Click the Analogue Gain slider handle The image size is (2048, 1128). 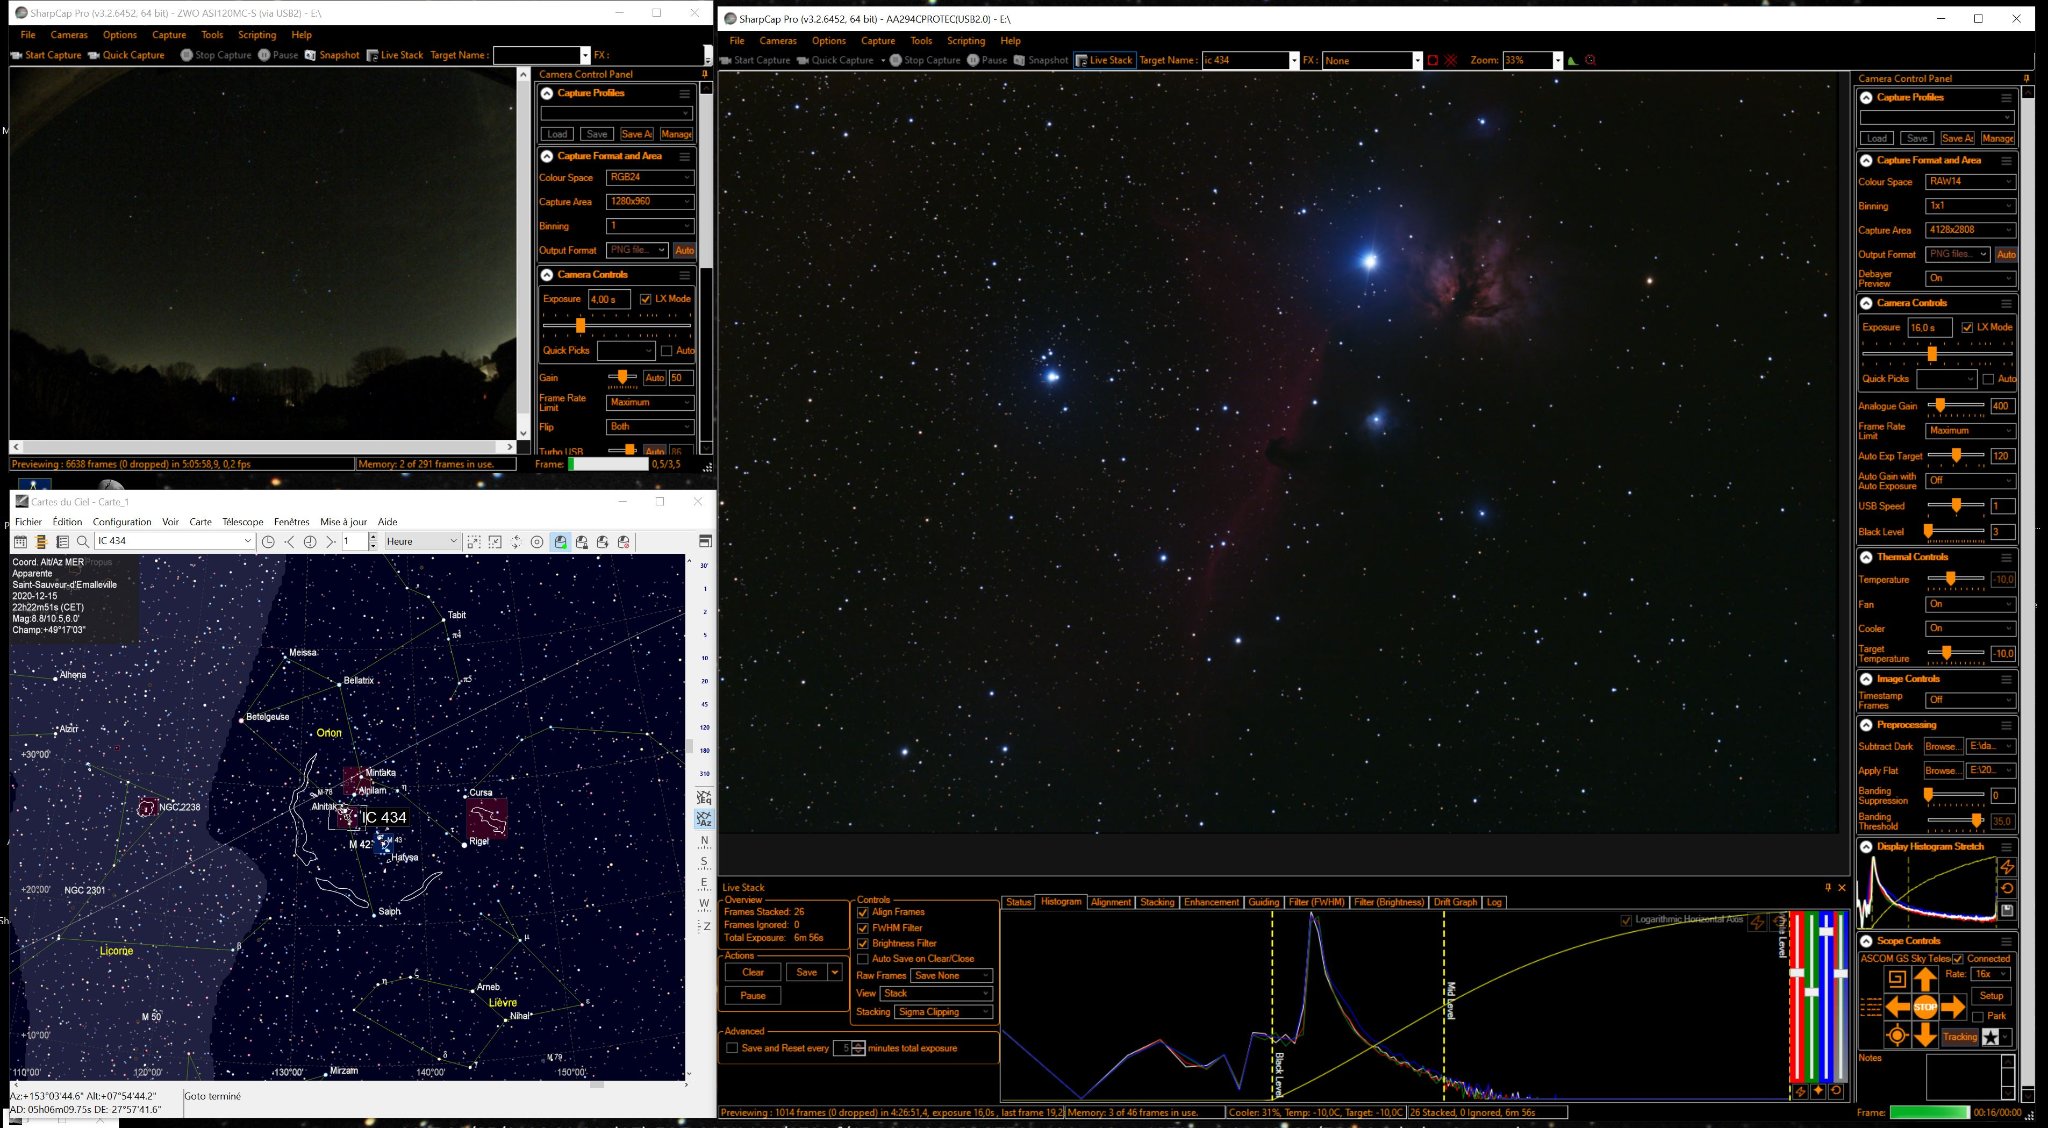click(x=1940, y=405)
